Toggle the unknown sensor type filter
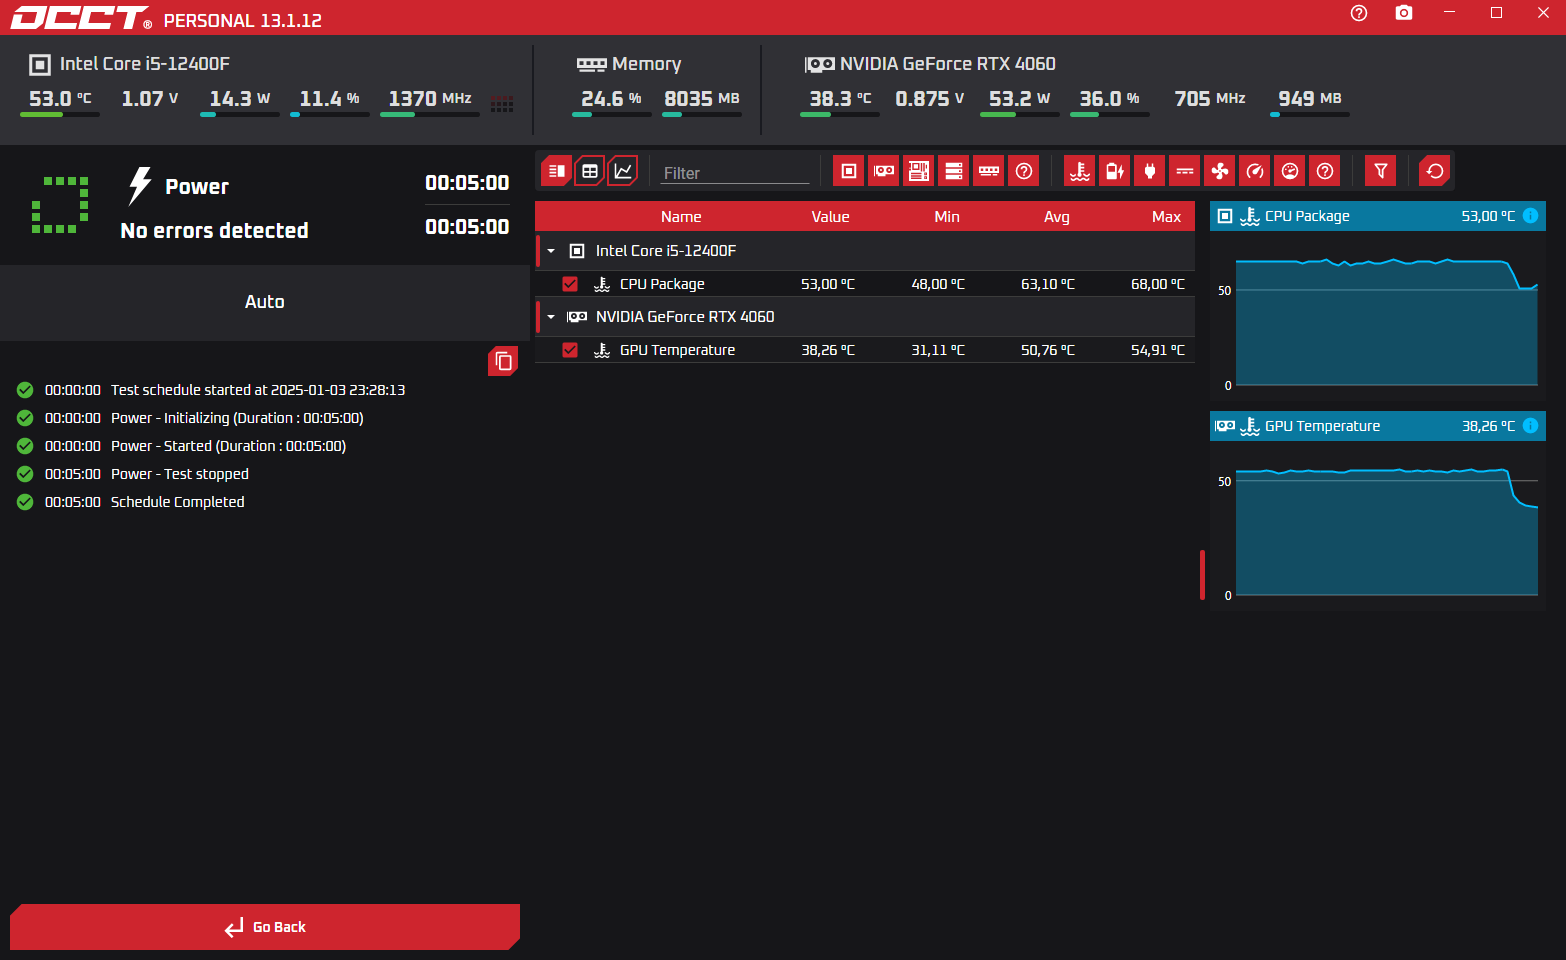1566x960 pixels. click(1325, 171)
